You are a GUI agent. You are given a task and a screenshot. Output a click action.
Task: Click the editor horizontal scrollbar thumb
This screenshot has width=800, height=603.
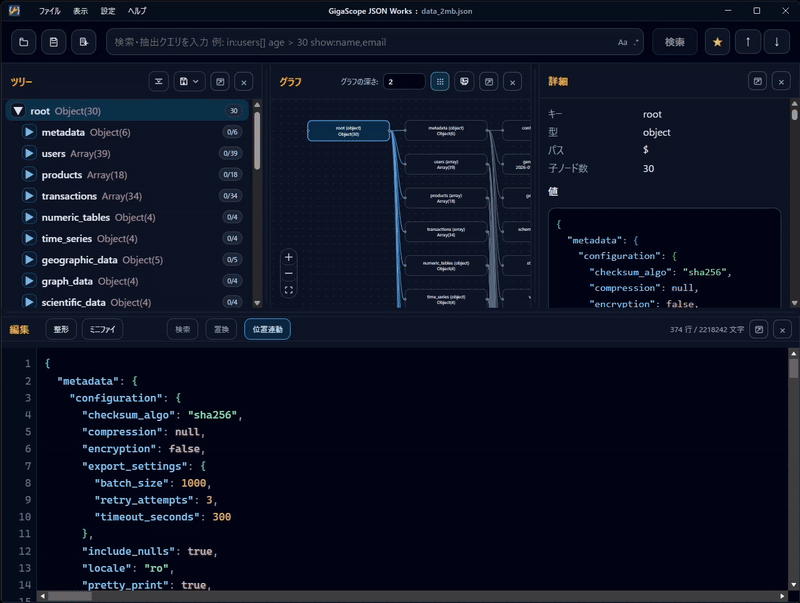click(x=69, y=596)
